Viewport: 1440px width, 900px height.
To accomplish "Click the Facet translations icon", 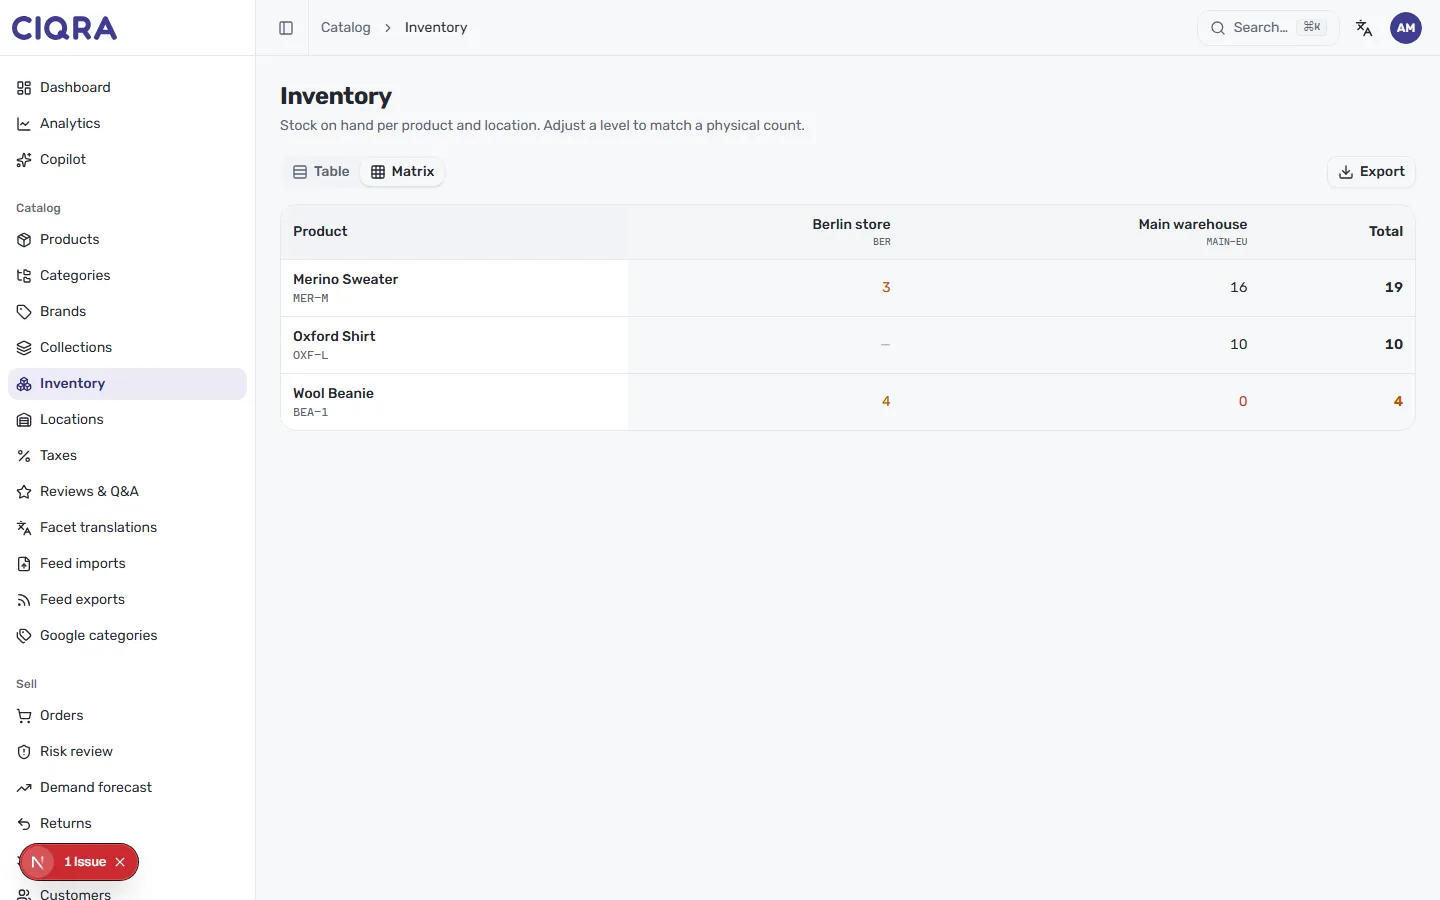I will coord(24,528).
